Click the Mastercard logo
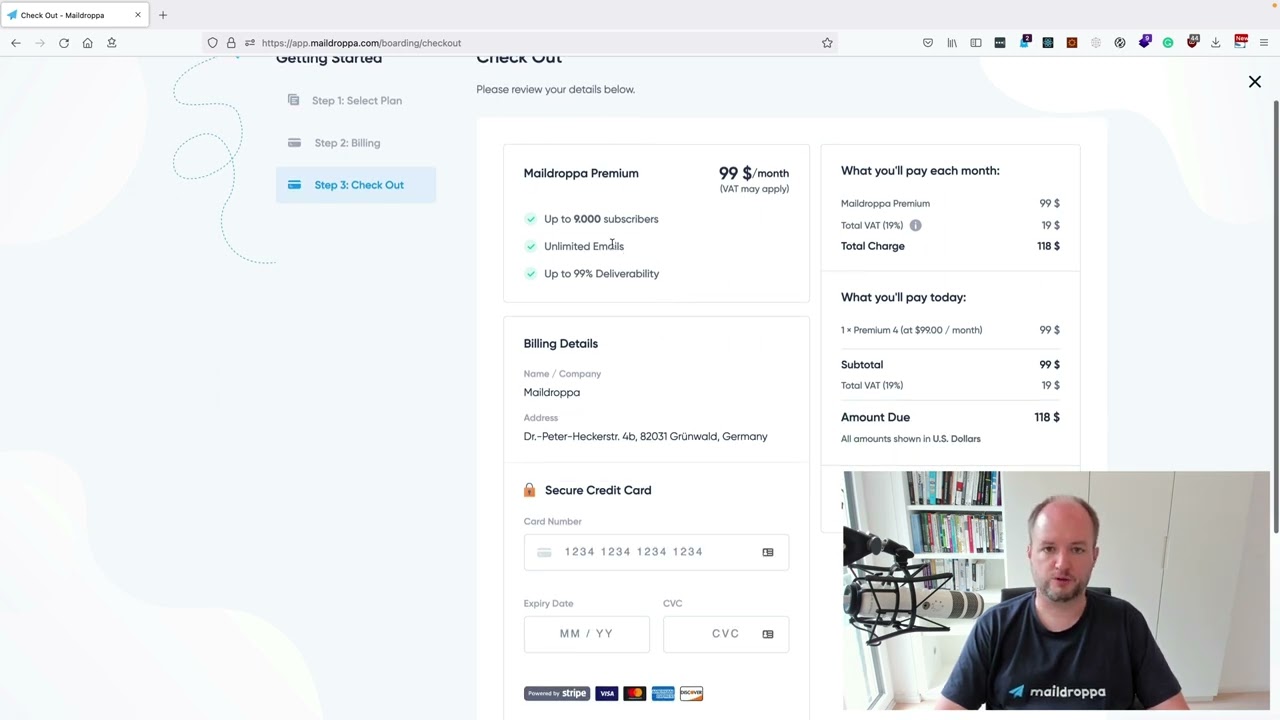The image size is (1280, 720). [635, 693]
